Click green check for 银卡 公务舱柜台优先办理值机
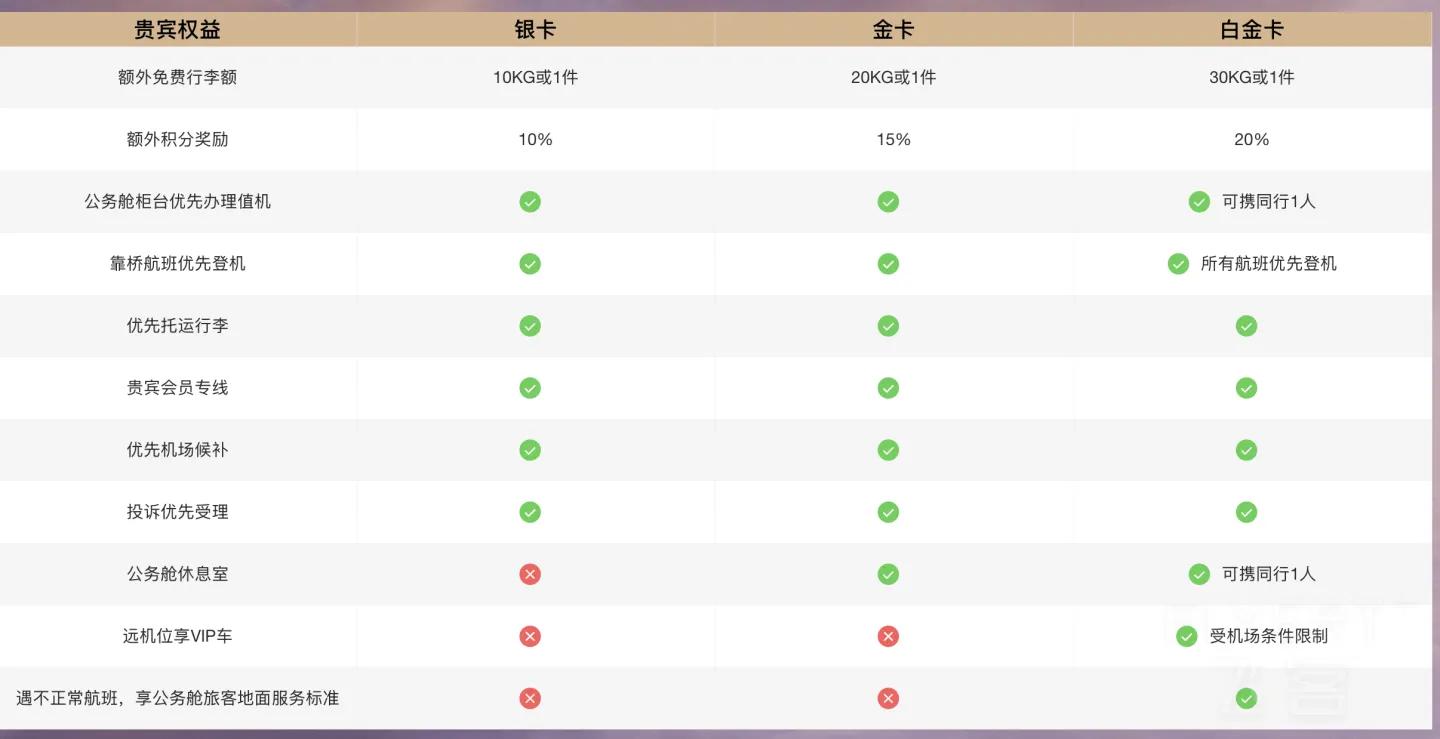The height and width of the screenshot is (739, 1440). point(530,202)
